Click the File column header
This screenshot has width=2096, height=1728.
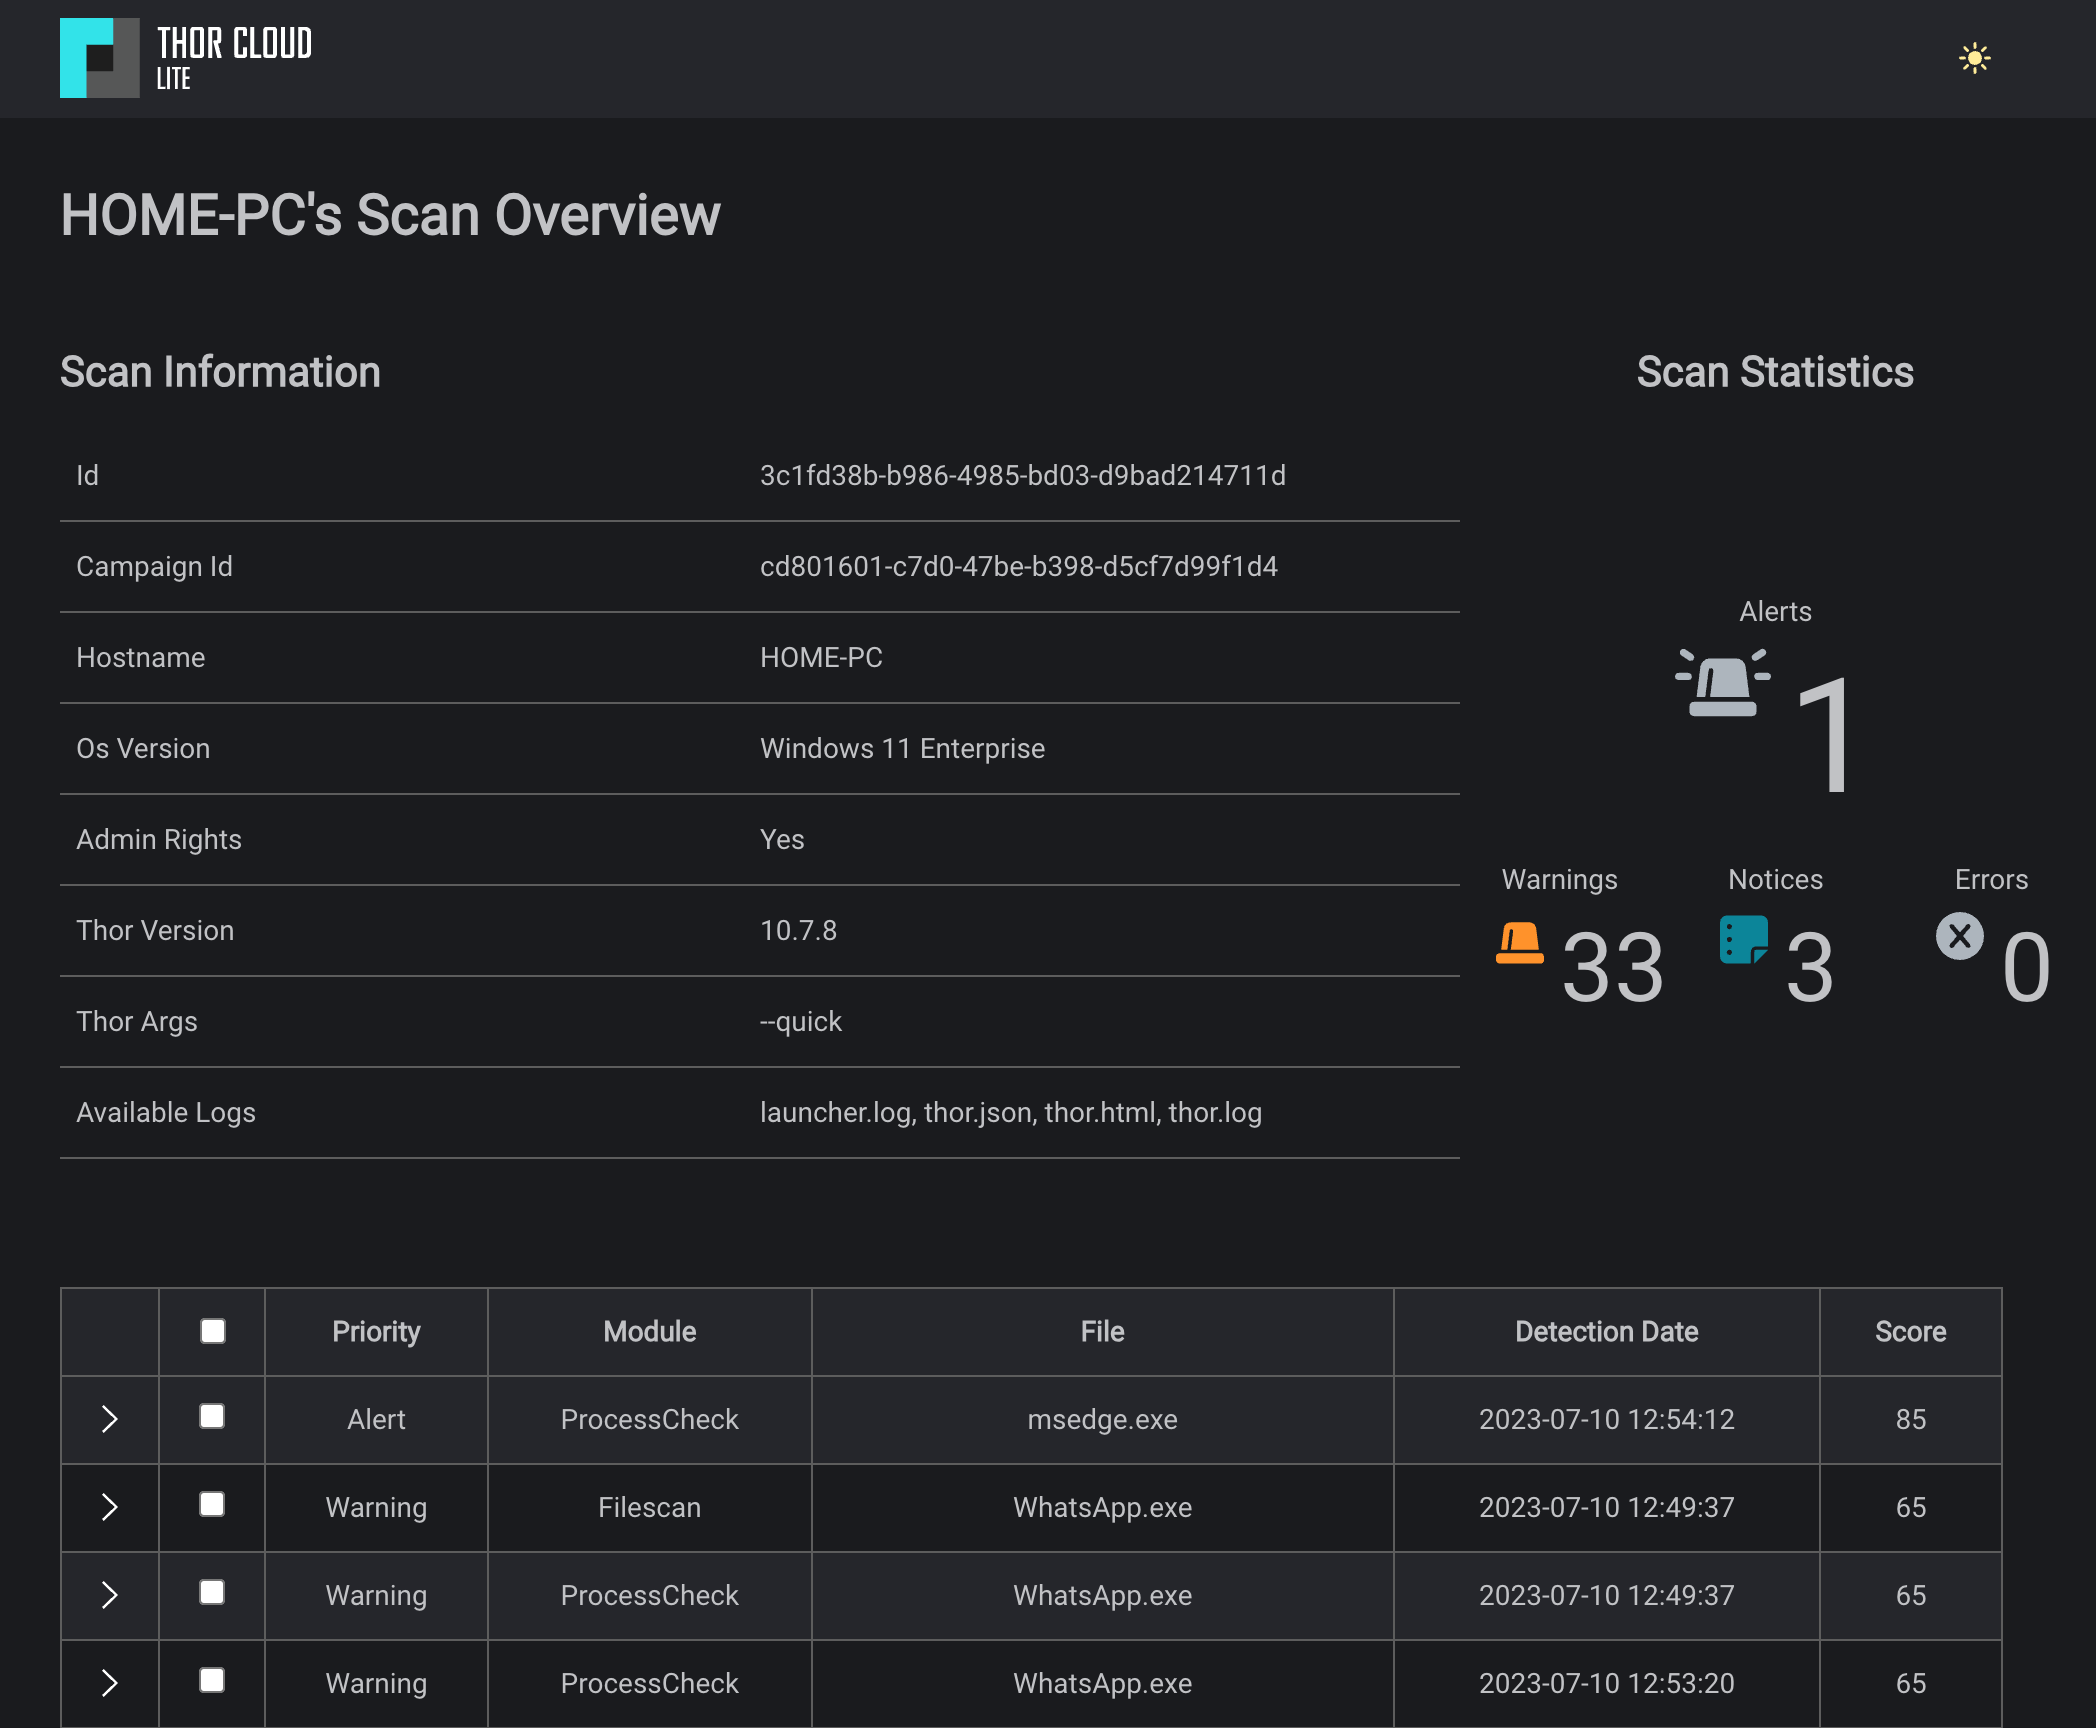pos(1102,1332)
